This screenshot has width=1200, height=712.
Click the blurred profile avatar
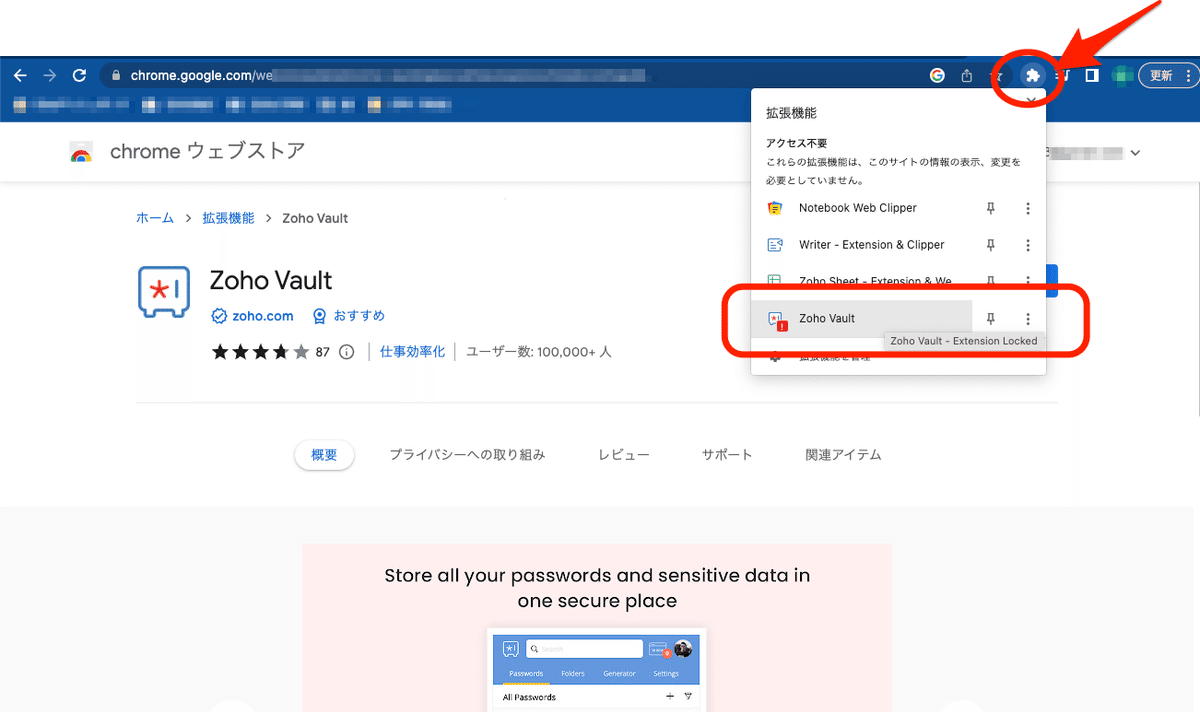pos(1123,75)
